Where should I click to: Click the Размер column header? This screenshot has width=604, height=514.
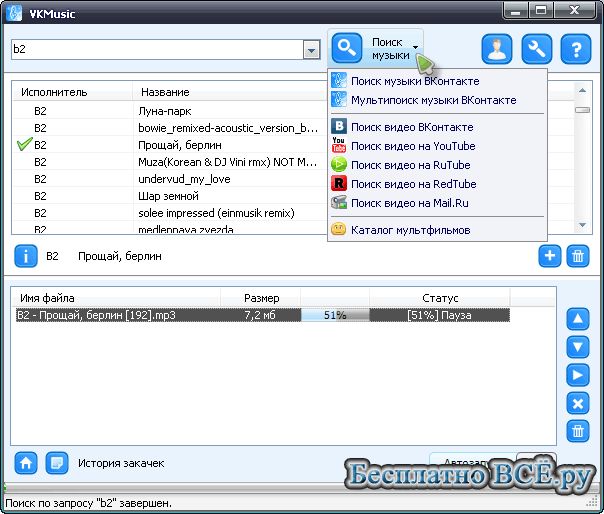point(261,298)
